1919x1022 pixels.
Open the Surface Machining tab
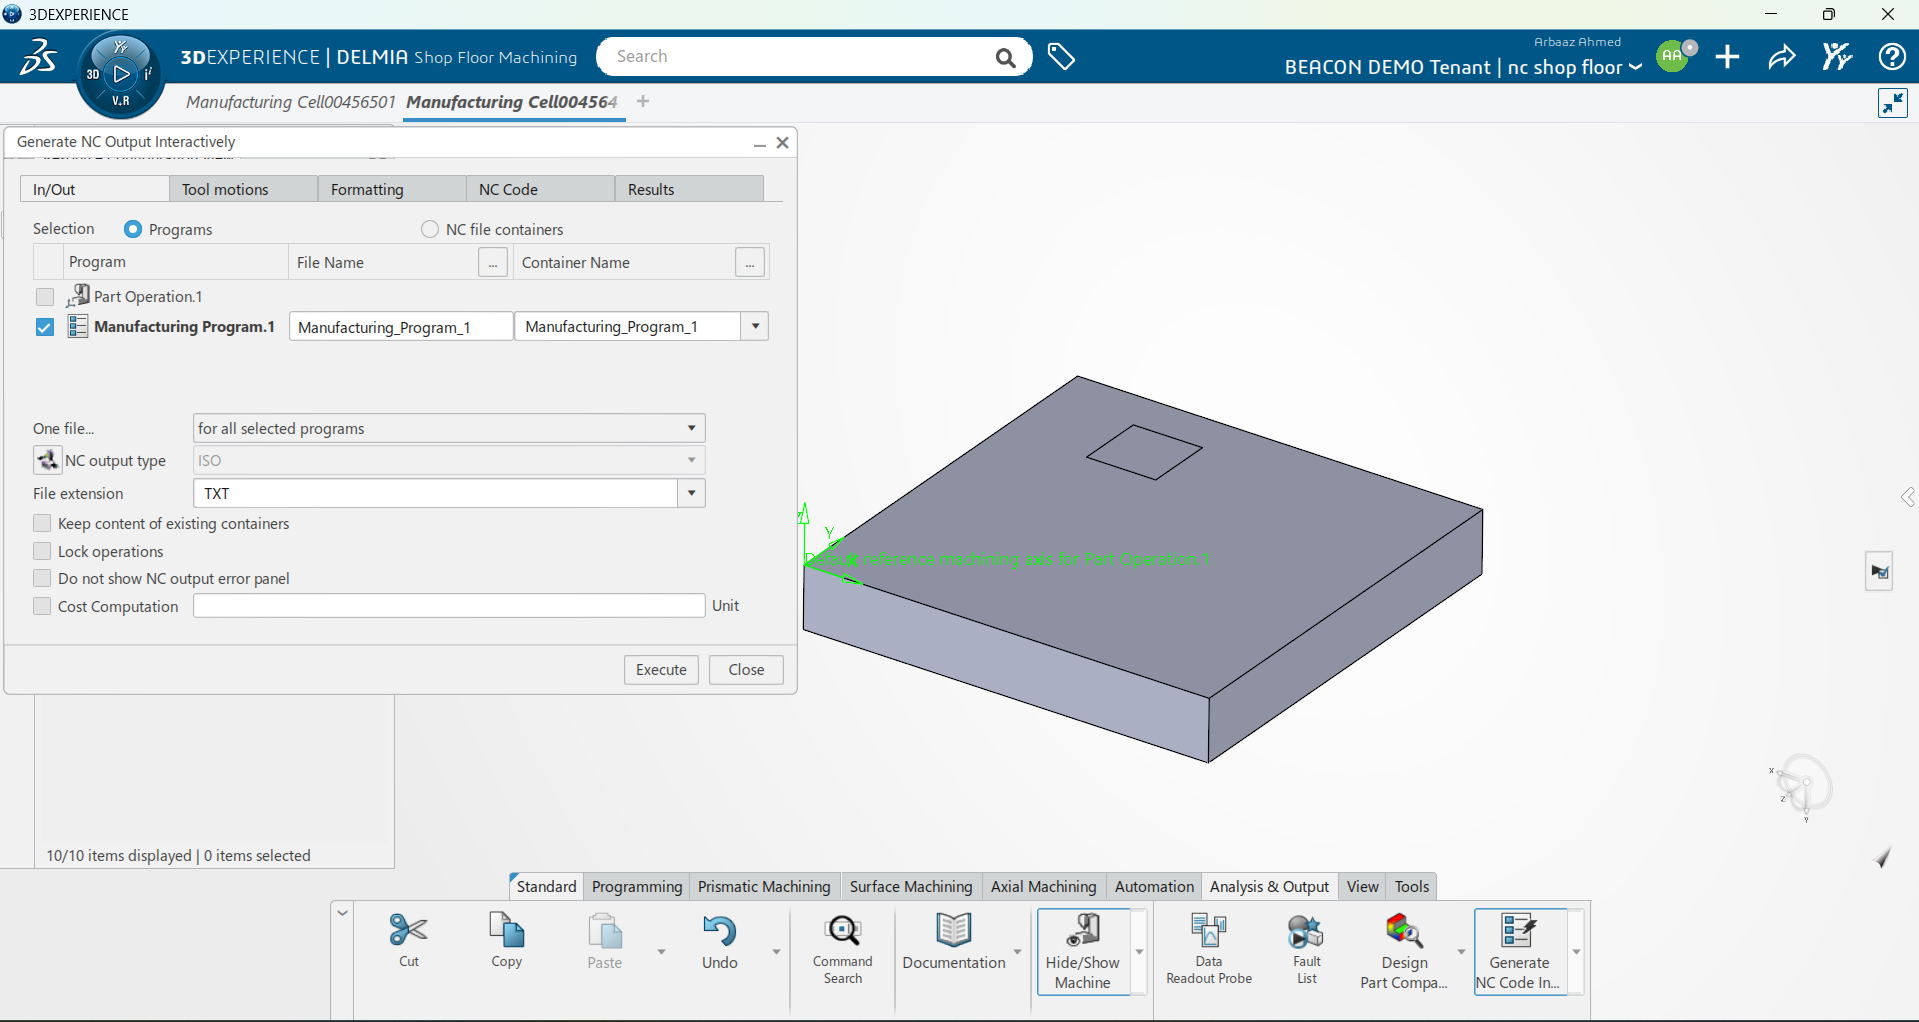coord(911,886)
